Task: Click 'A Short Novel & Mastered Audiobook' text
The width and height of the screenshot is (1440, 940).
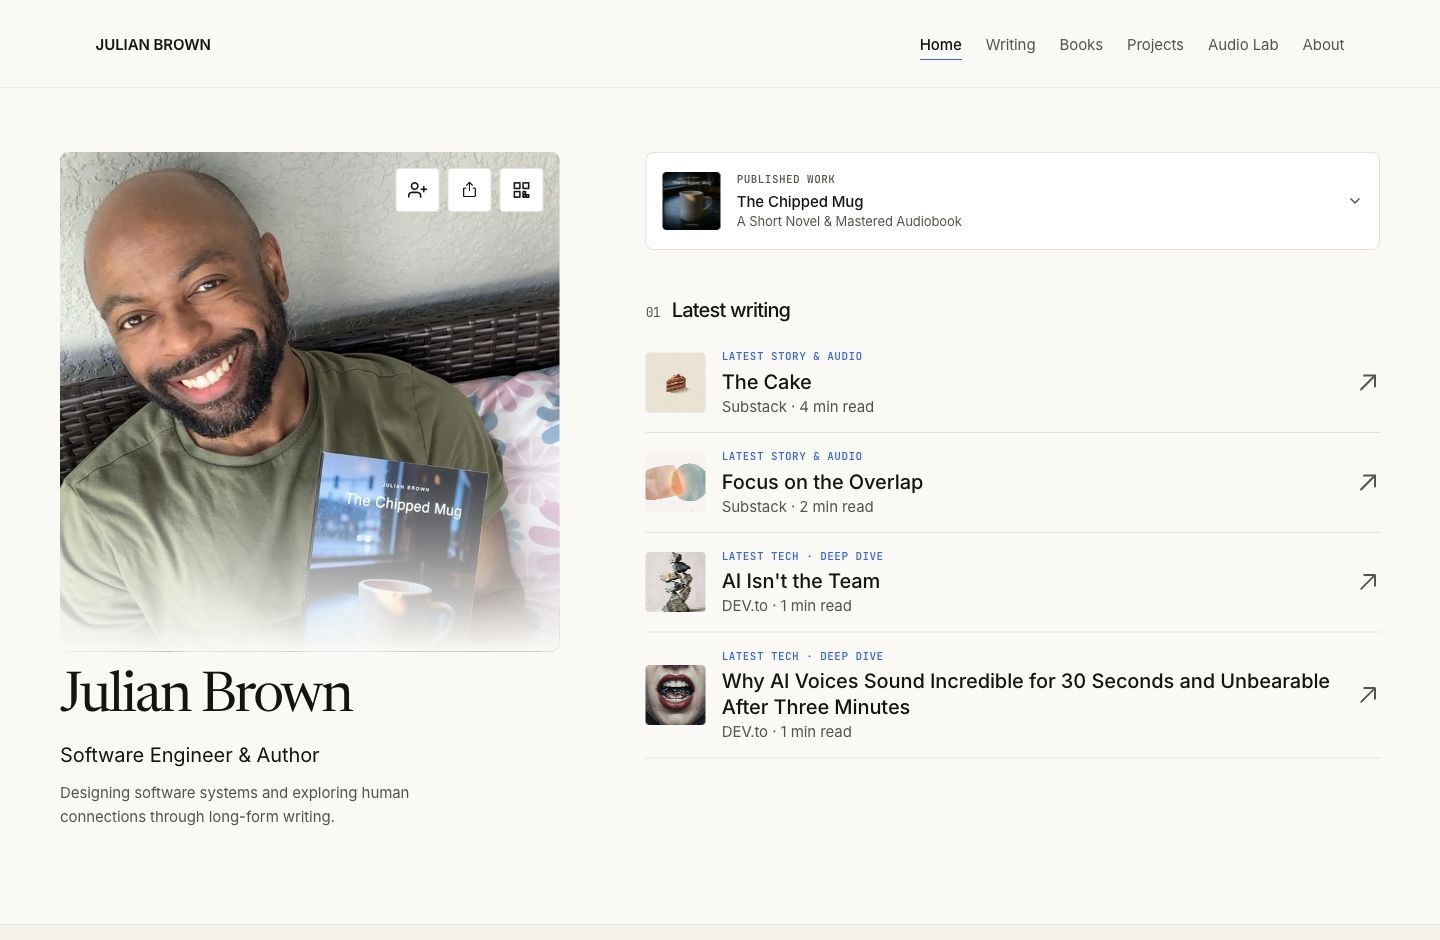Action: tap(849, 222)
